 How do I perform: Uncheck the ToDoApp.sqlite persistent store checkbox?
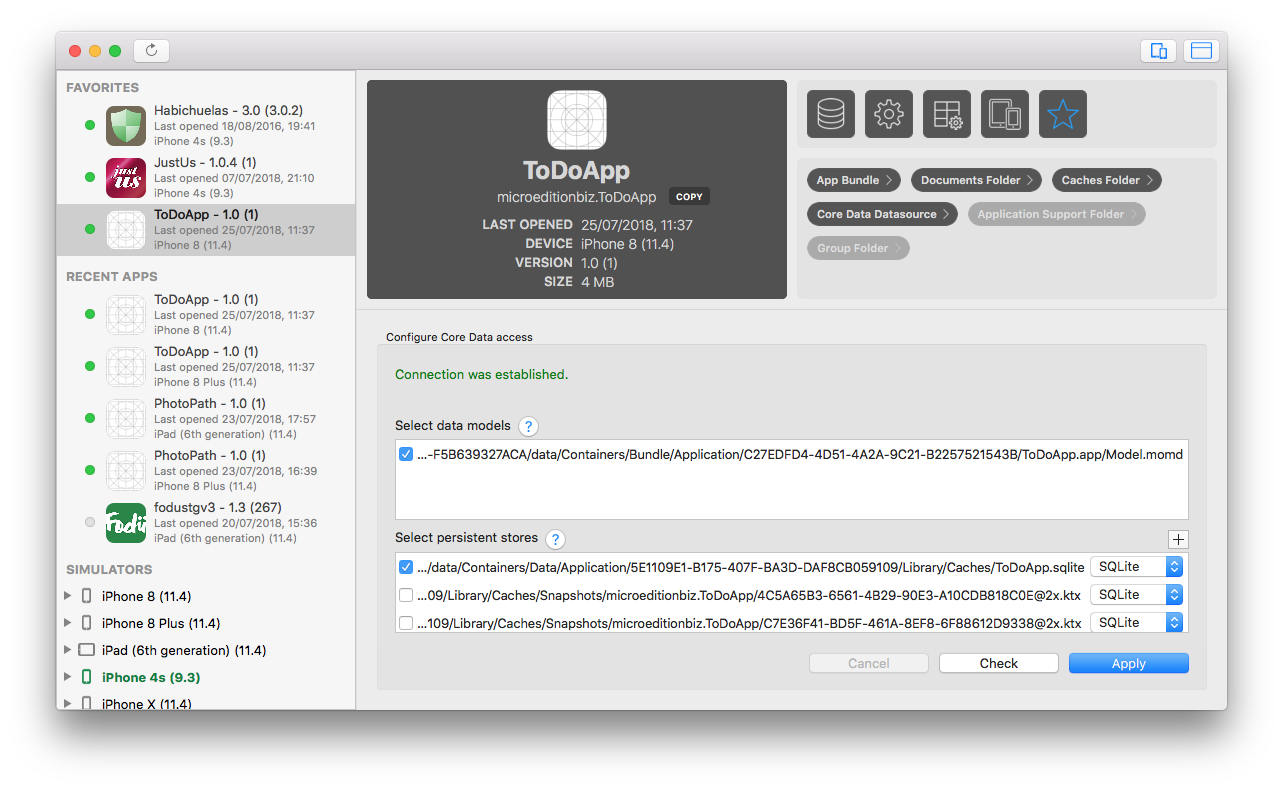(406, 567)
